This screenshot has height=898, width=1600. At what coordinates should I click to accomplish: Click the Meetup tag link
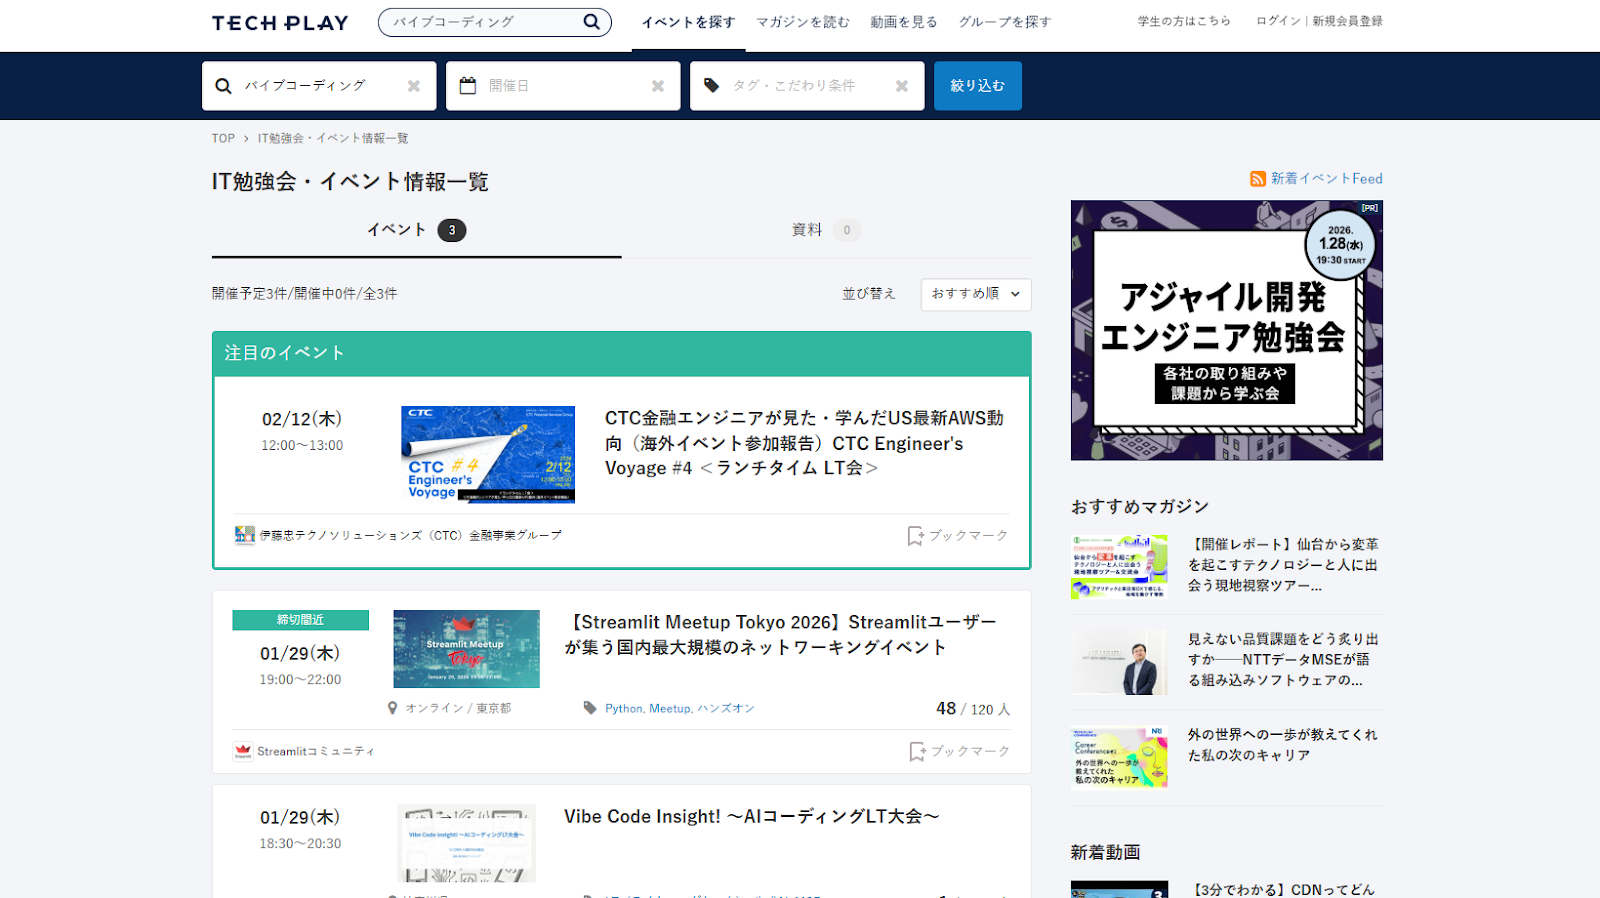tap(669, 708)
